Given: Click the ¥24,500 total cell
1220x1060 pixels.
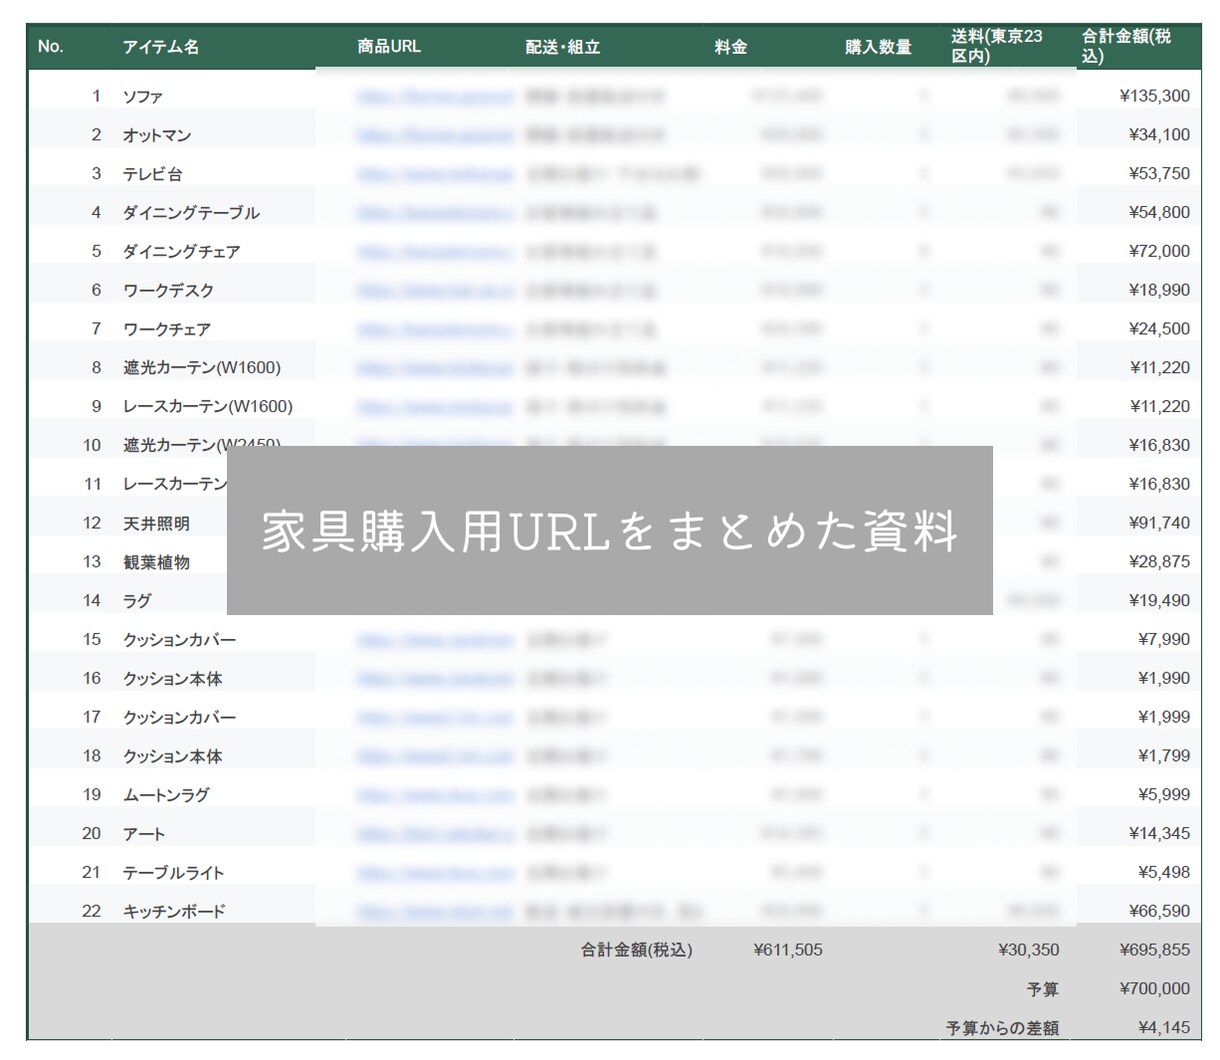Looking at the screenshot, I should coord(1159,329).
